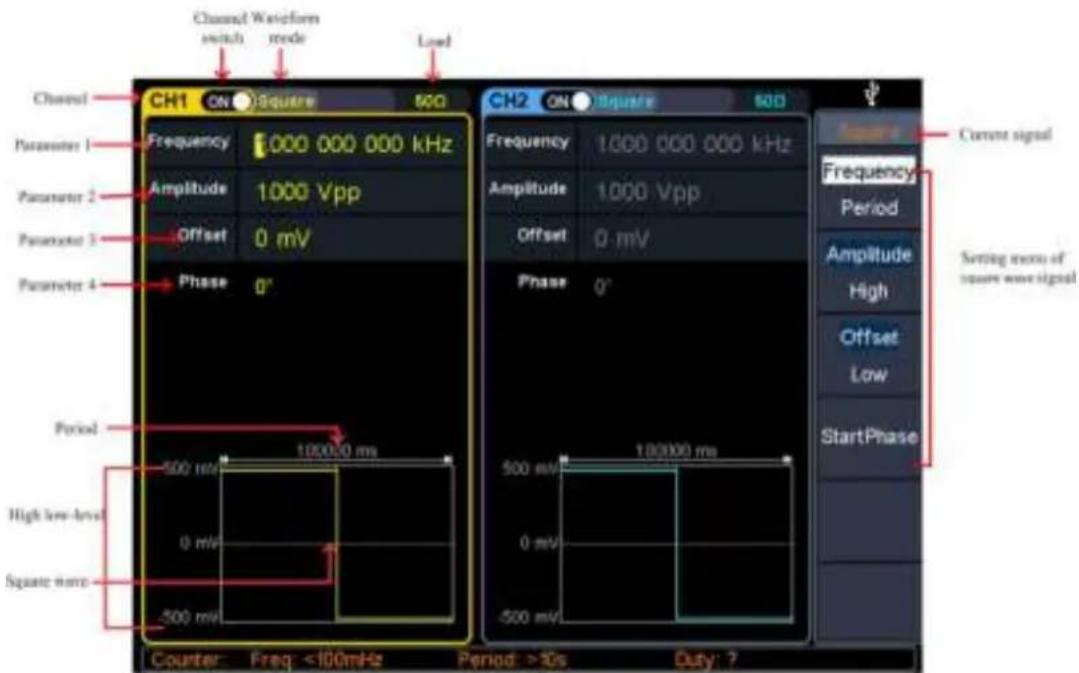Select Low in side menu
This screenshot has height=673, width=1079.
point(868,374)
